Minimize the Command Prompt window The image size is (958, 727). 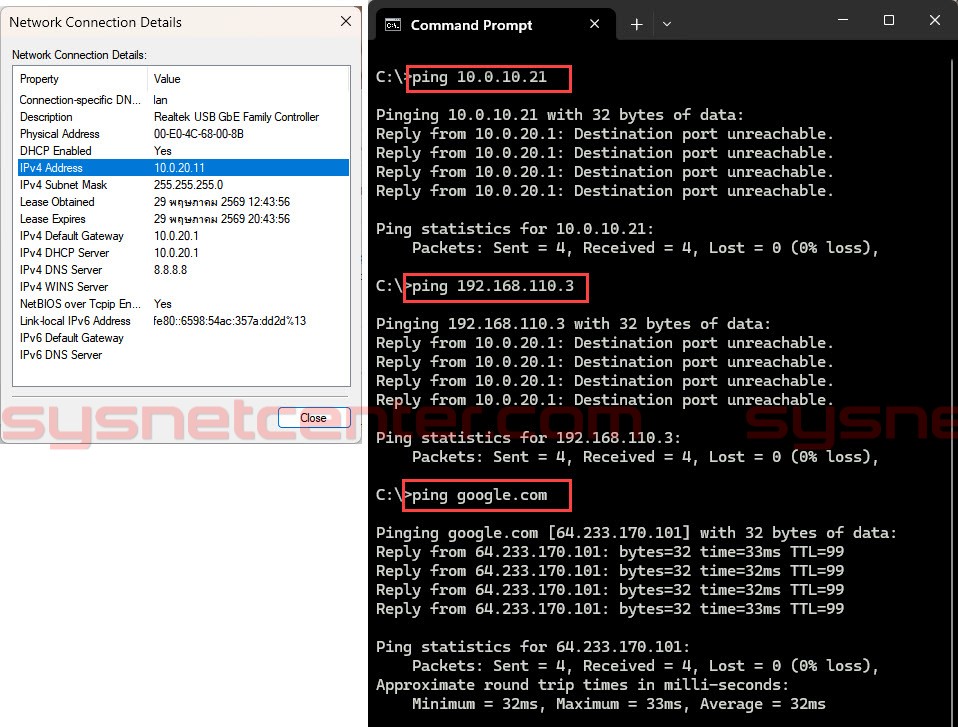[843, 20]
